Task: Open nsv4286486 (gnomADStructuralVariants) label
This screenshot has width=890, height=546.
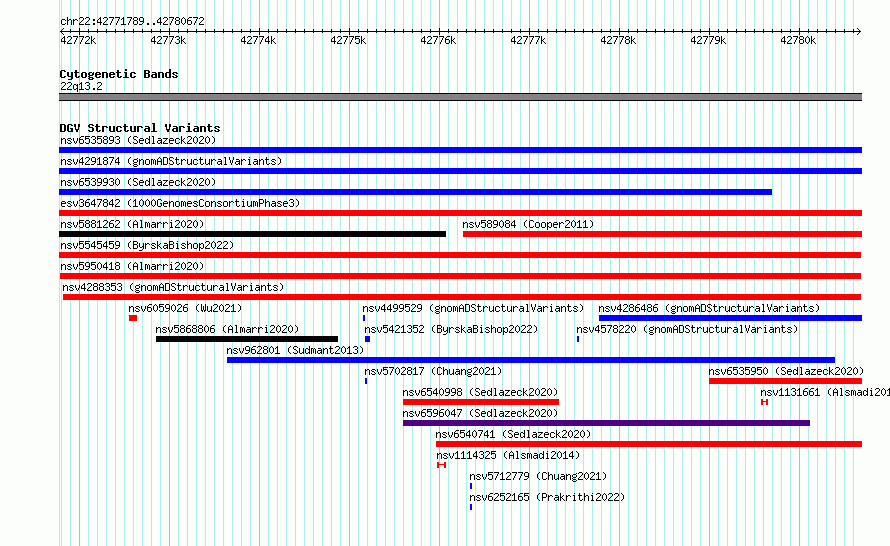Action: [710, 308]
